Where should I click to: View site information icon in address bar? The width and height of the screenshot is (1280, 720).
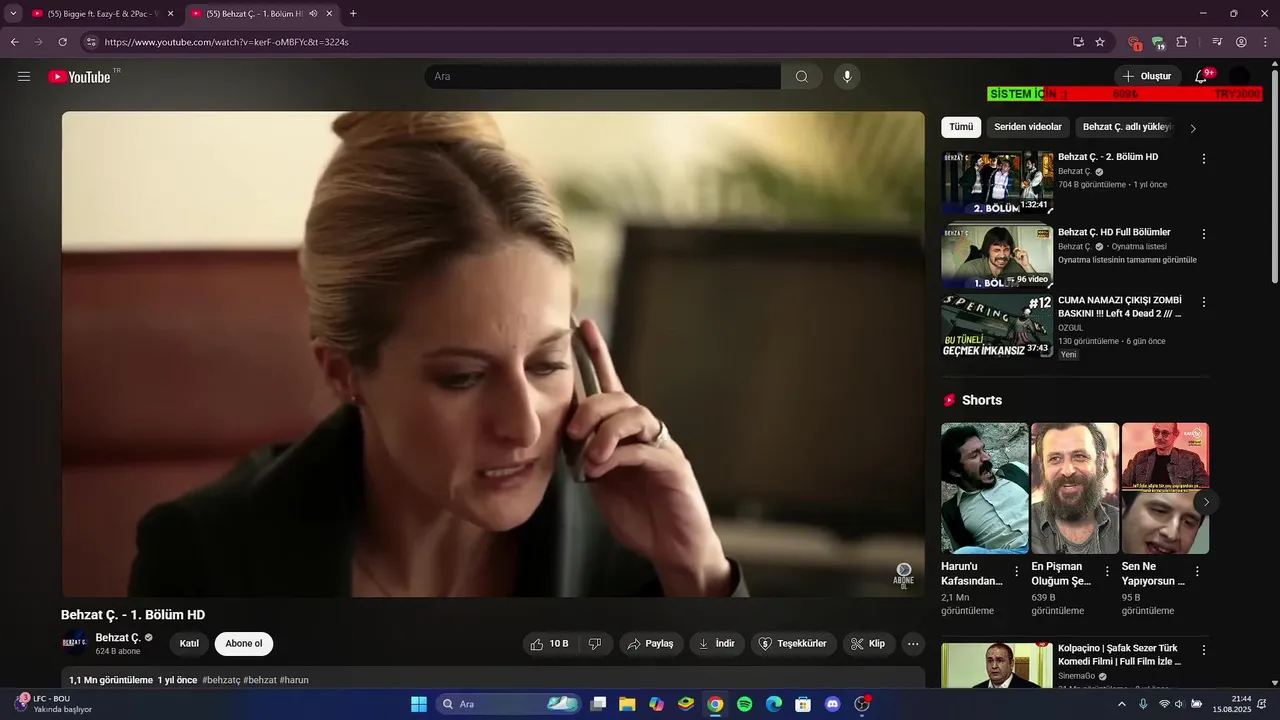coord(91,42)
